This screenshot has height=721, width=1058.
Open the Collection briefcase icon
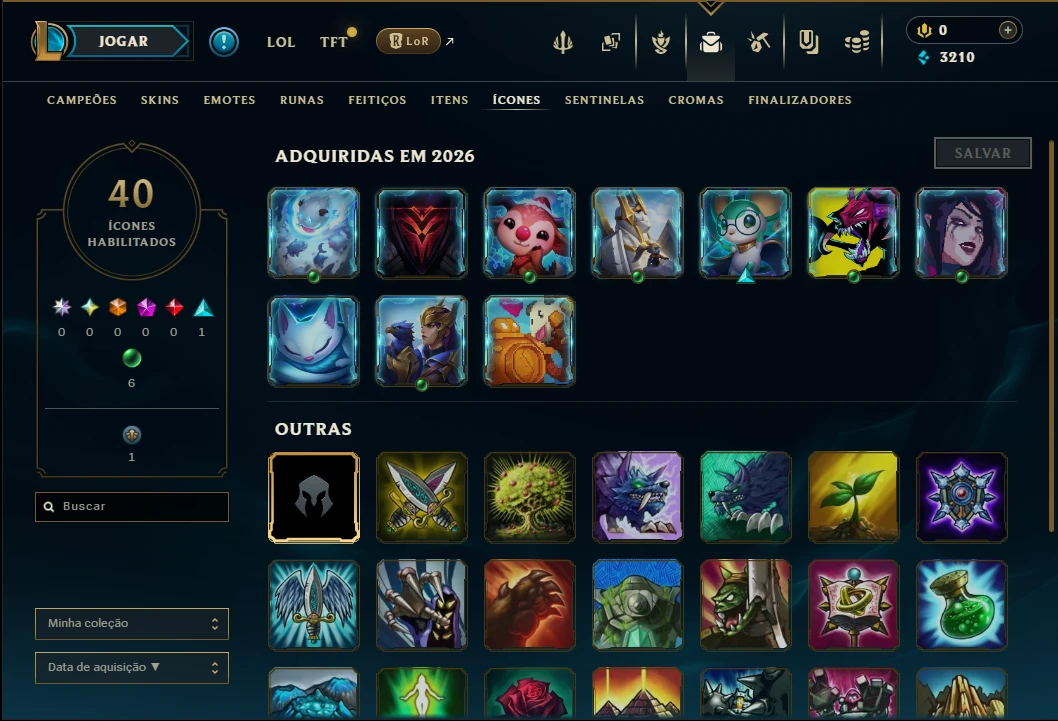pyautogui.click(x=711, y=42)
